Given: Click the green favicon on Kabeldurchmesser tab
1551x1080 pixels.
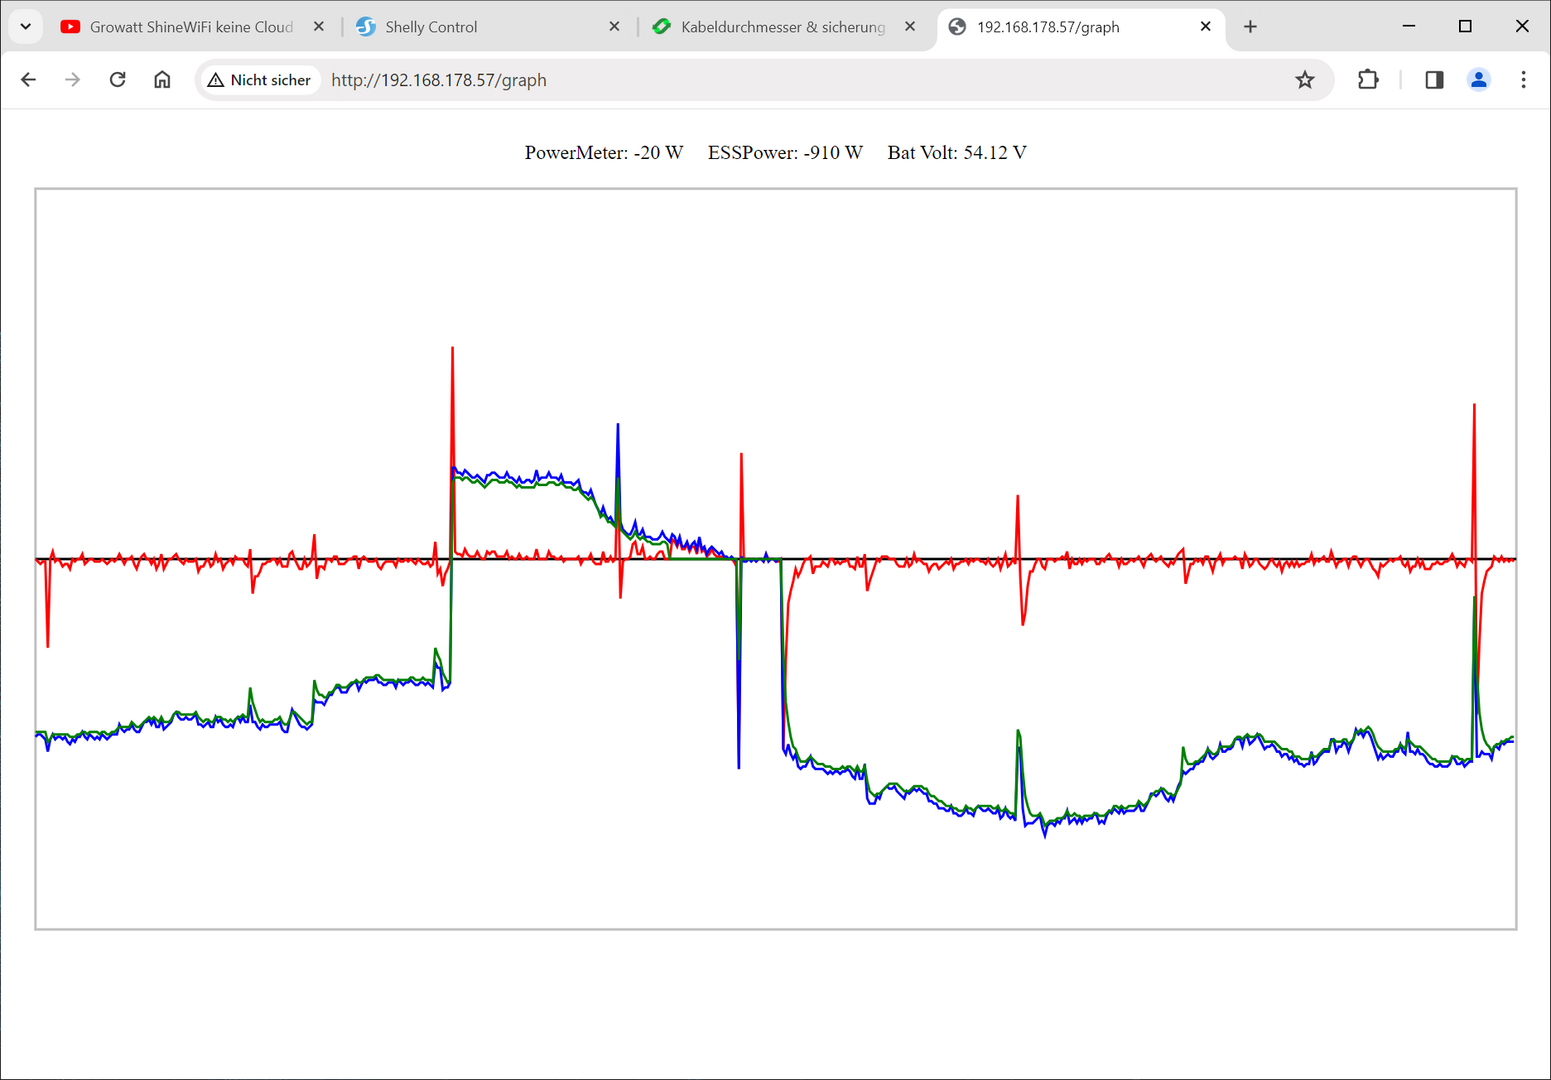Looking at the screenshot, I should click(x=661, y=27).
